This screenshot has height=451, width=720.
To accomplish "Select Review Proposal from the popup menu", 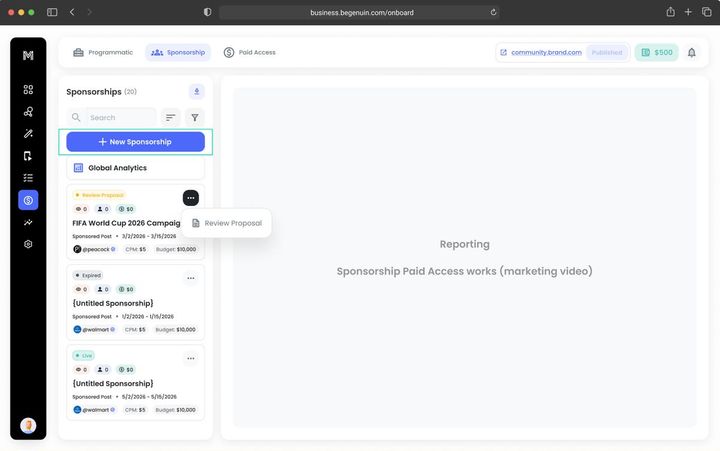I will pyautogui.click(x=227, y=223).
